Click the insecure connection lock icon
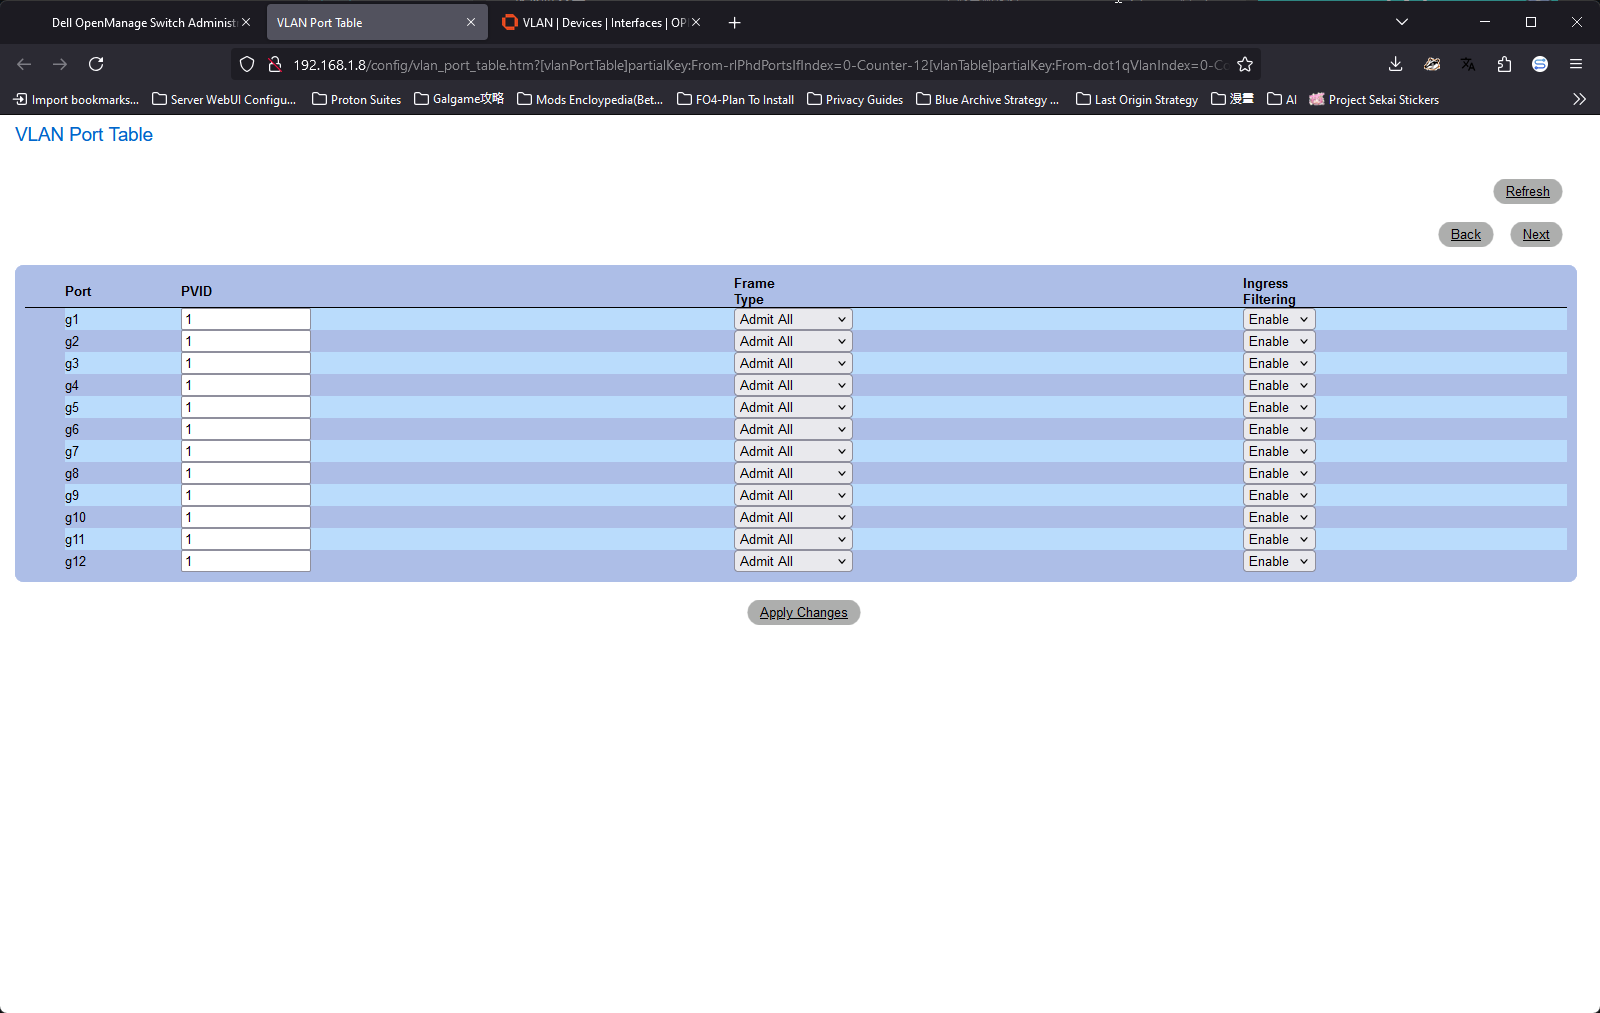1600x1013 pixels. 274,64
